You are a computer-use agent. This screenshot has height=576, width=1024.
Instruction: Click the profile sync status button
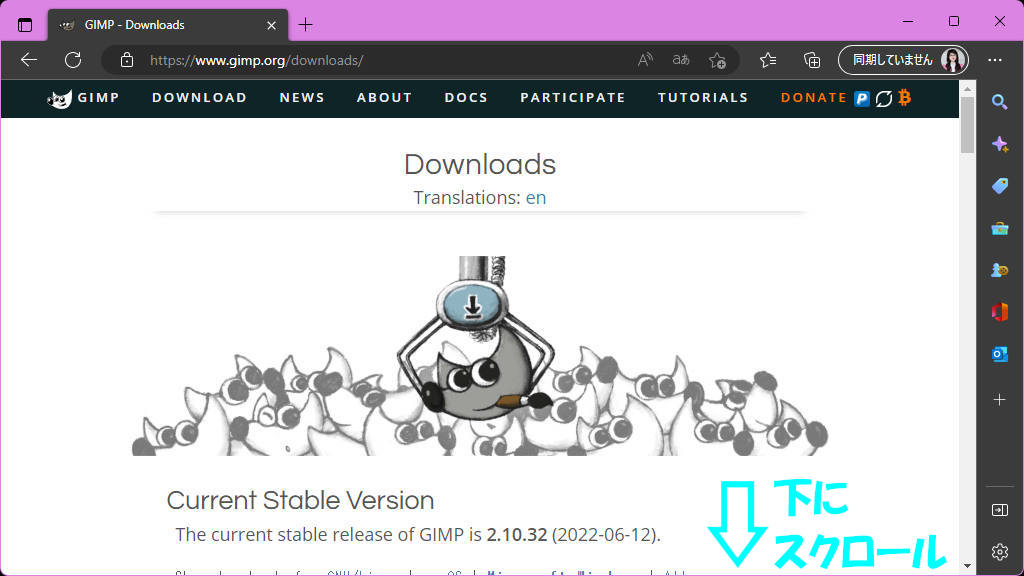click(903, 60)
